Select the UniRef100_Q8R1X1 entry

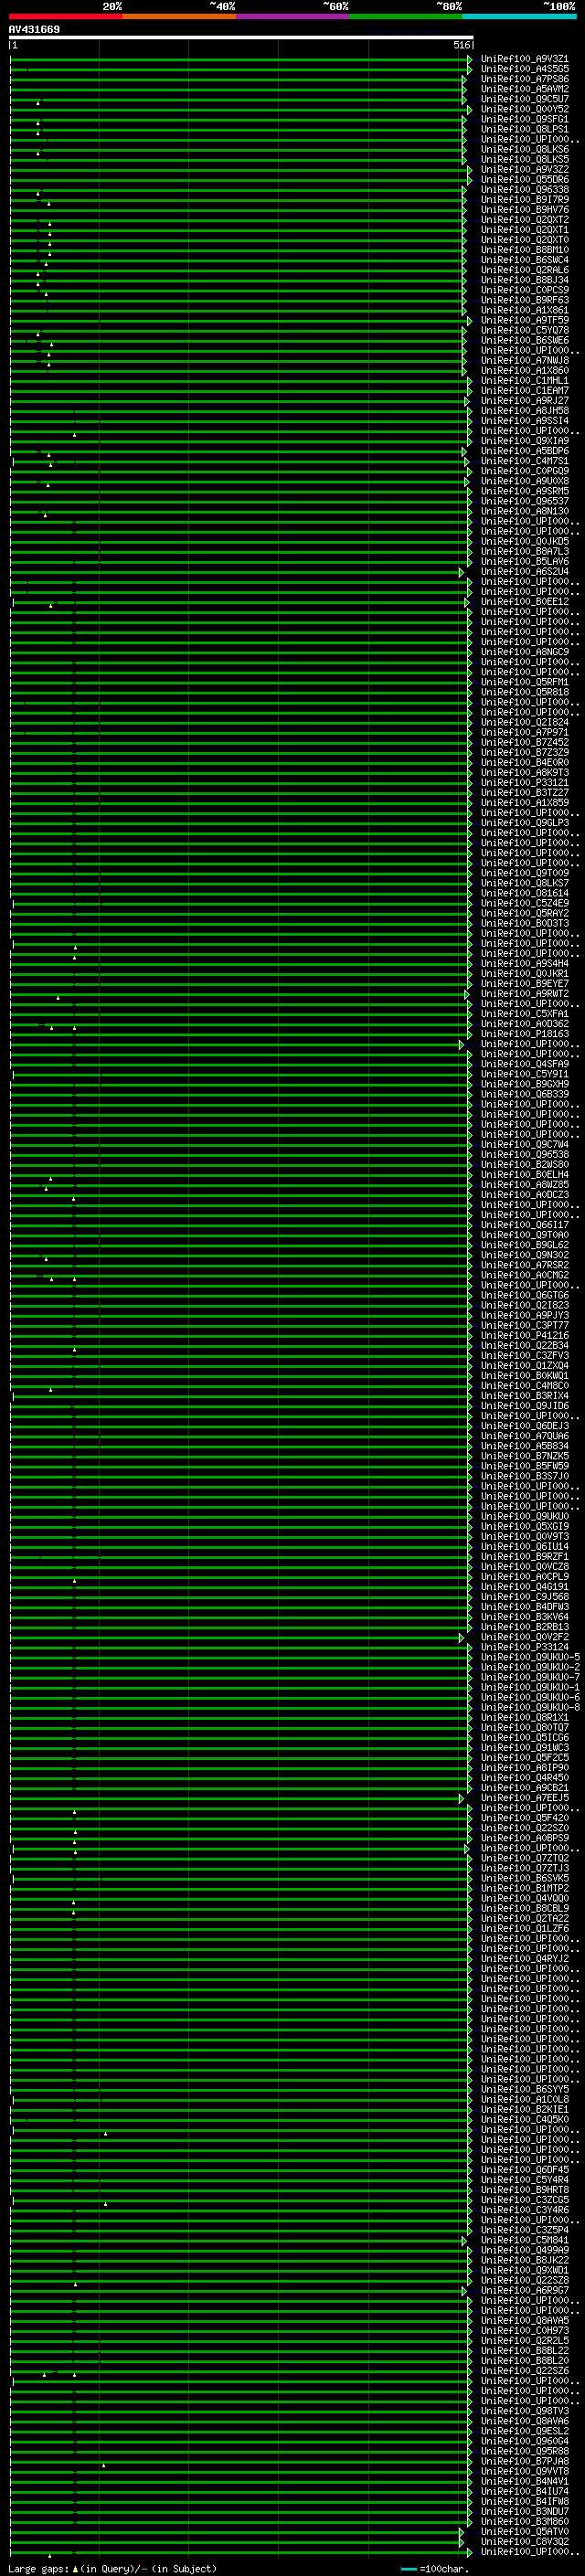[x=525, y=1717]
